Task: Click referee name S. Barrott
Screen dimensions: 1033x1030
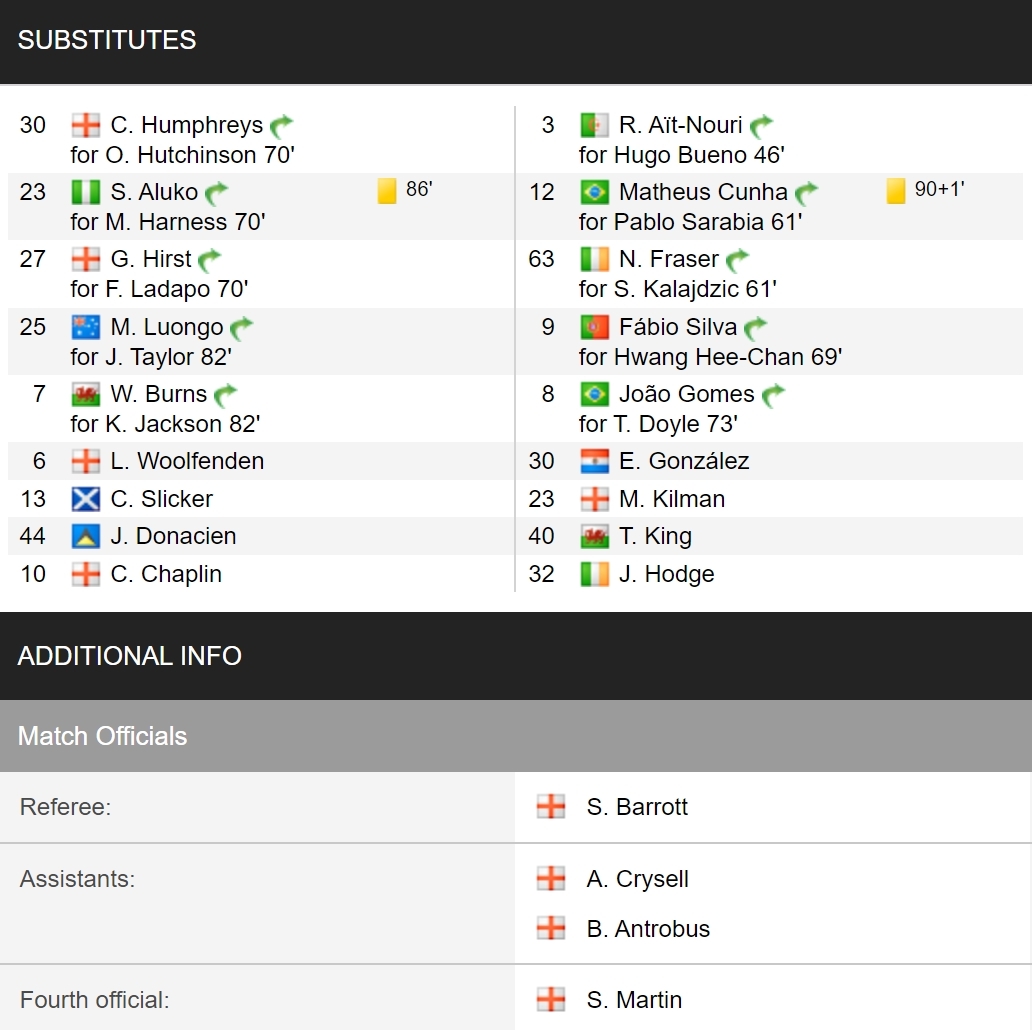Action: [x=637, y=807]
